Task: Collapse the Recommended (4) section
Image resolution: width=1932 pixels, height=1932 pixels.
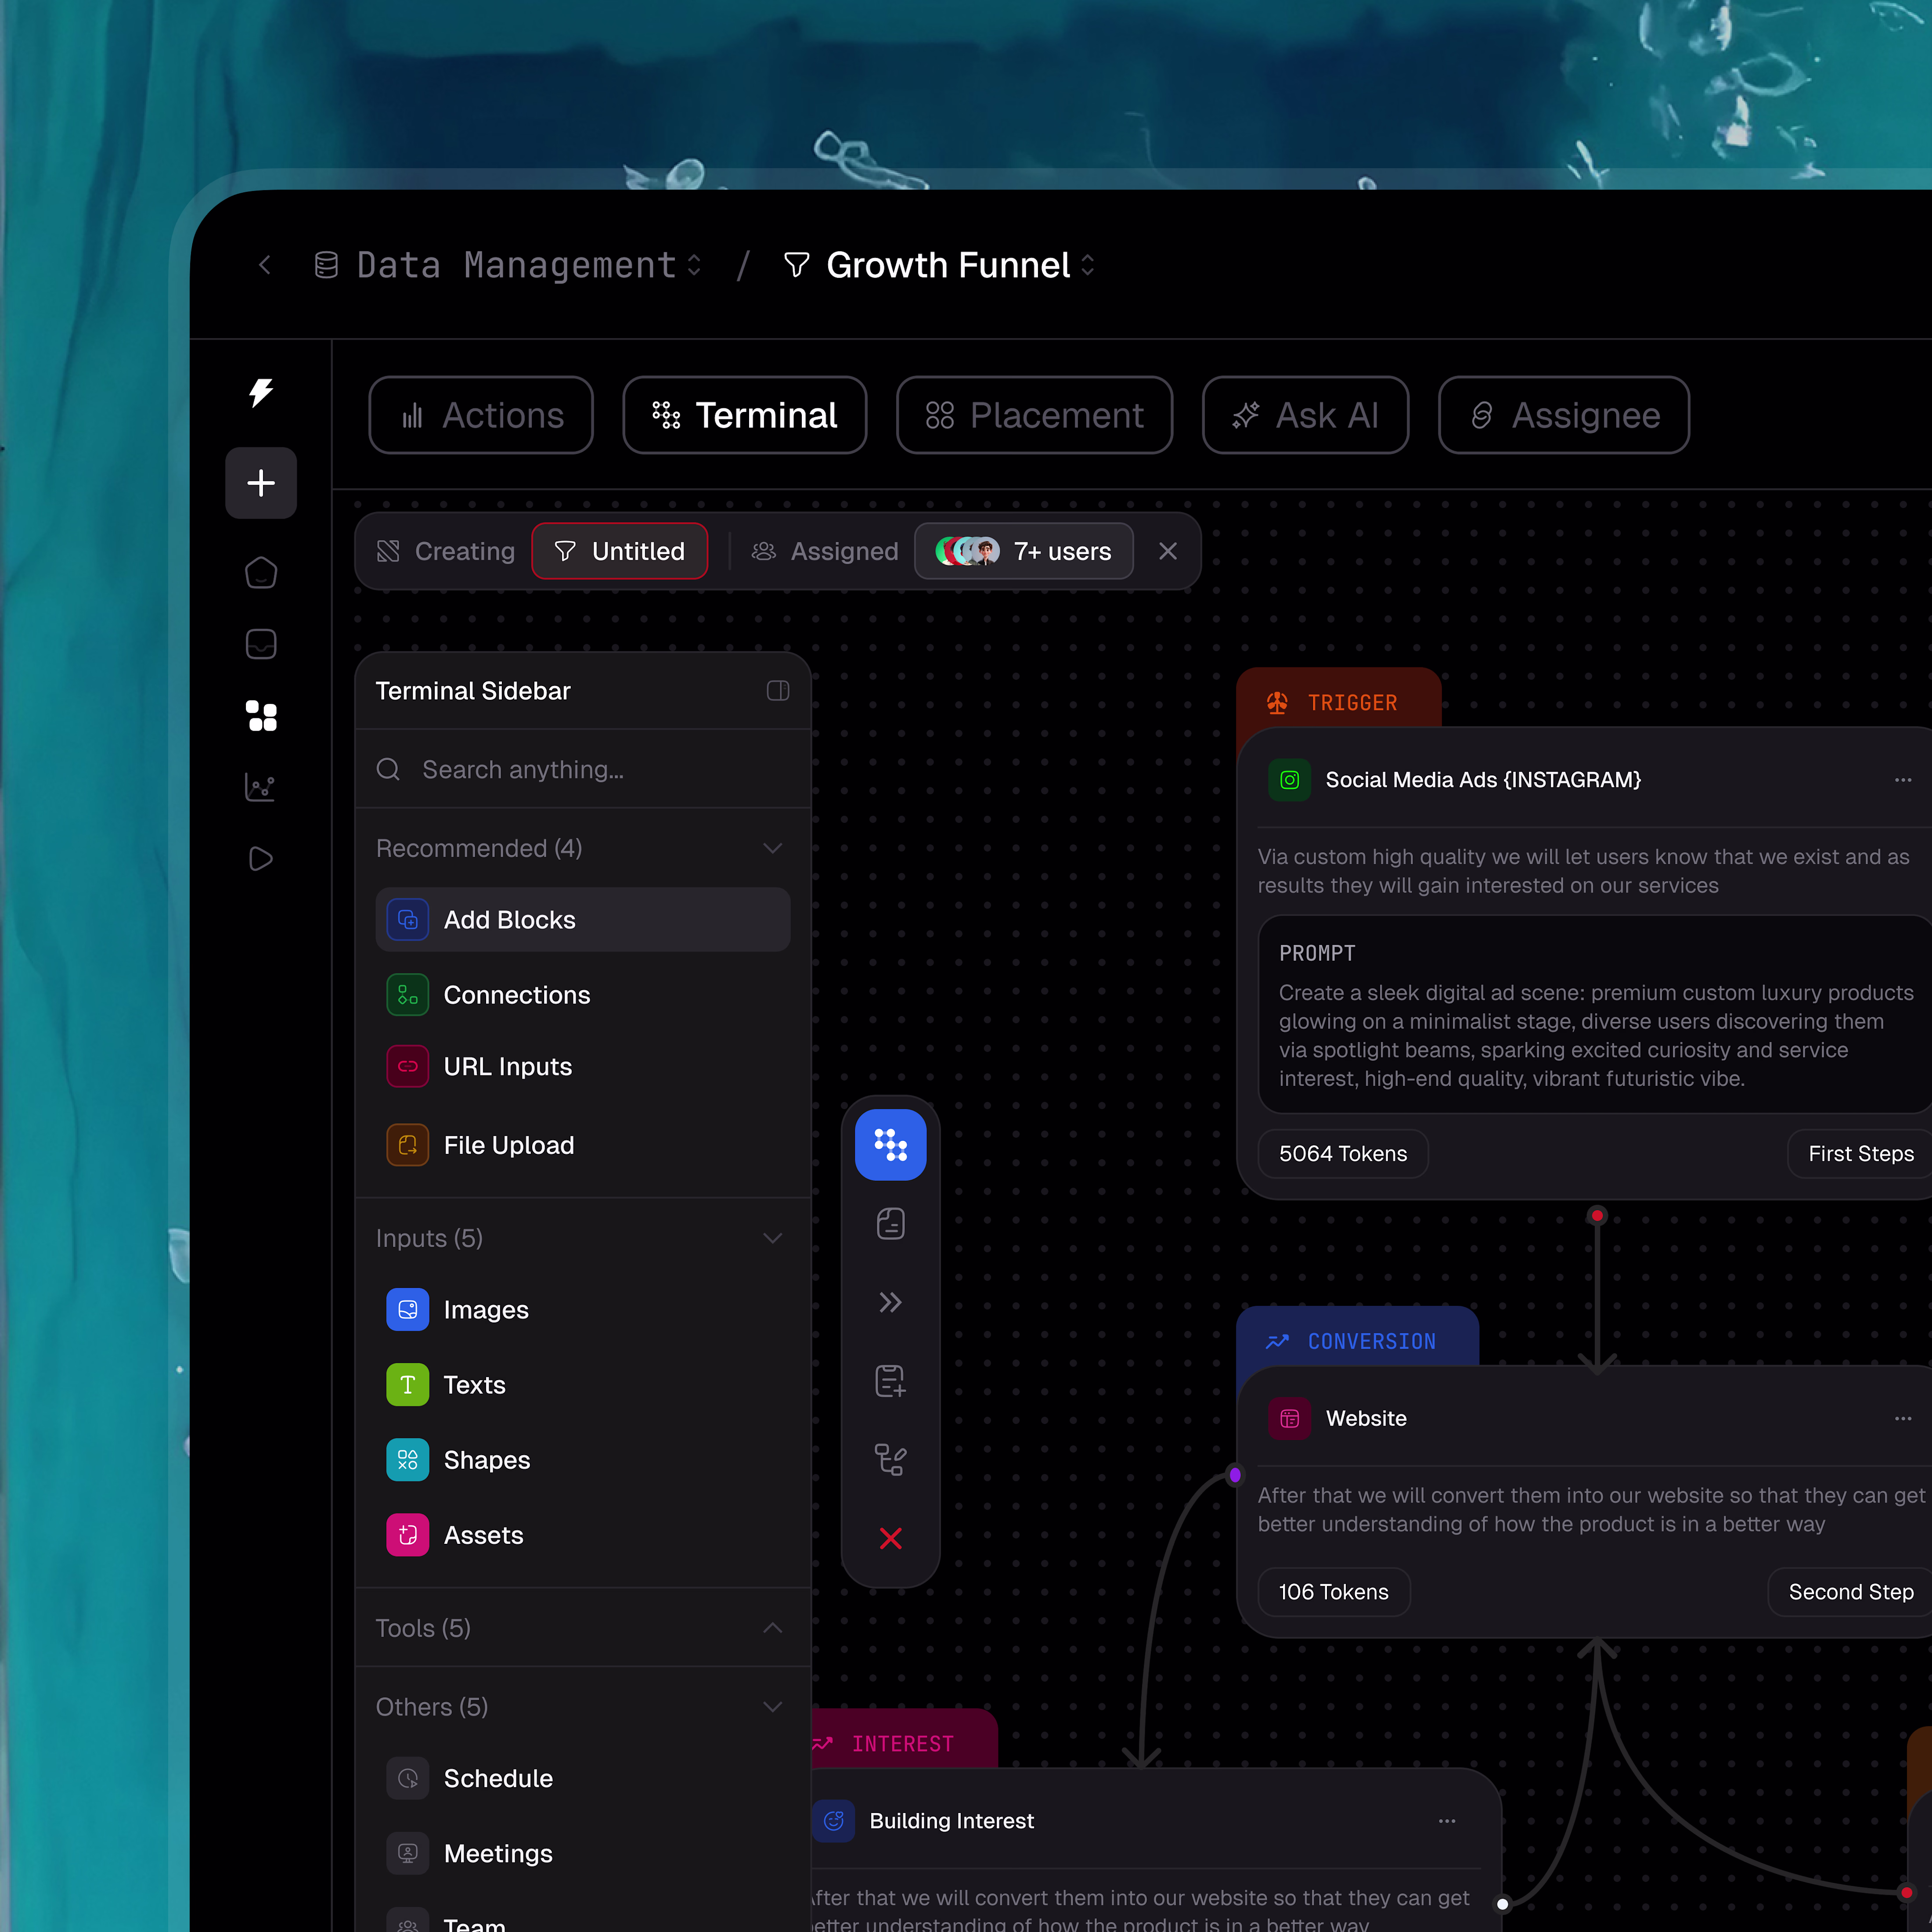Action: (772, 848)
